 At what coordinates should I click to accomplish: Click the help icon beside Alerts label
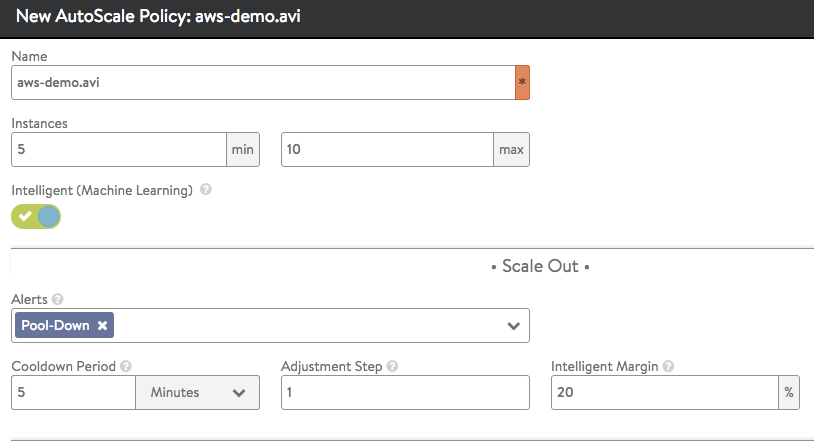(x=58, y=299)
